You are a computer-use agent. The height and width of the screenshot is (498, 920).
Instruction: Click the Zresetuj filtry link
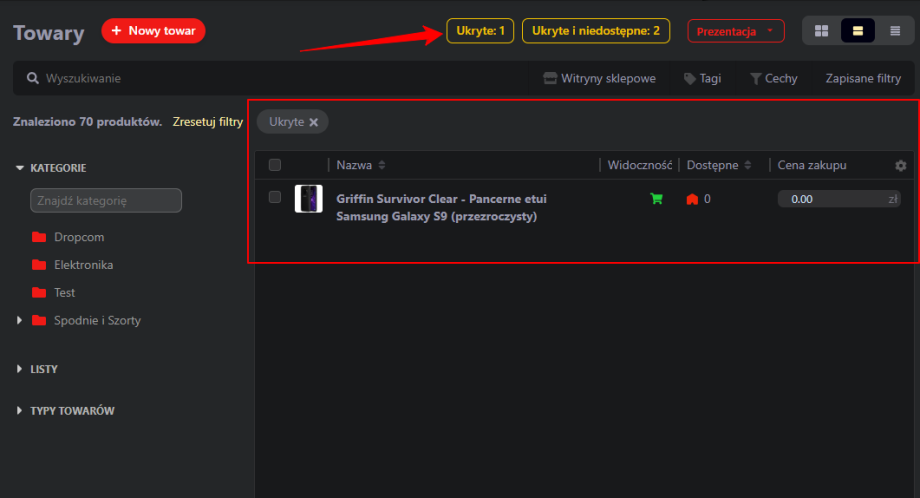tap(207, 122)
